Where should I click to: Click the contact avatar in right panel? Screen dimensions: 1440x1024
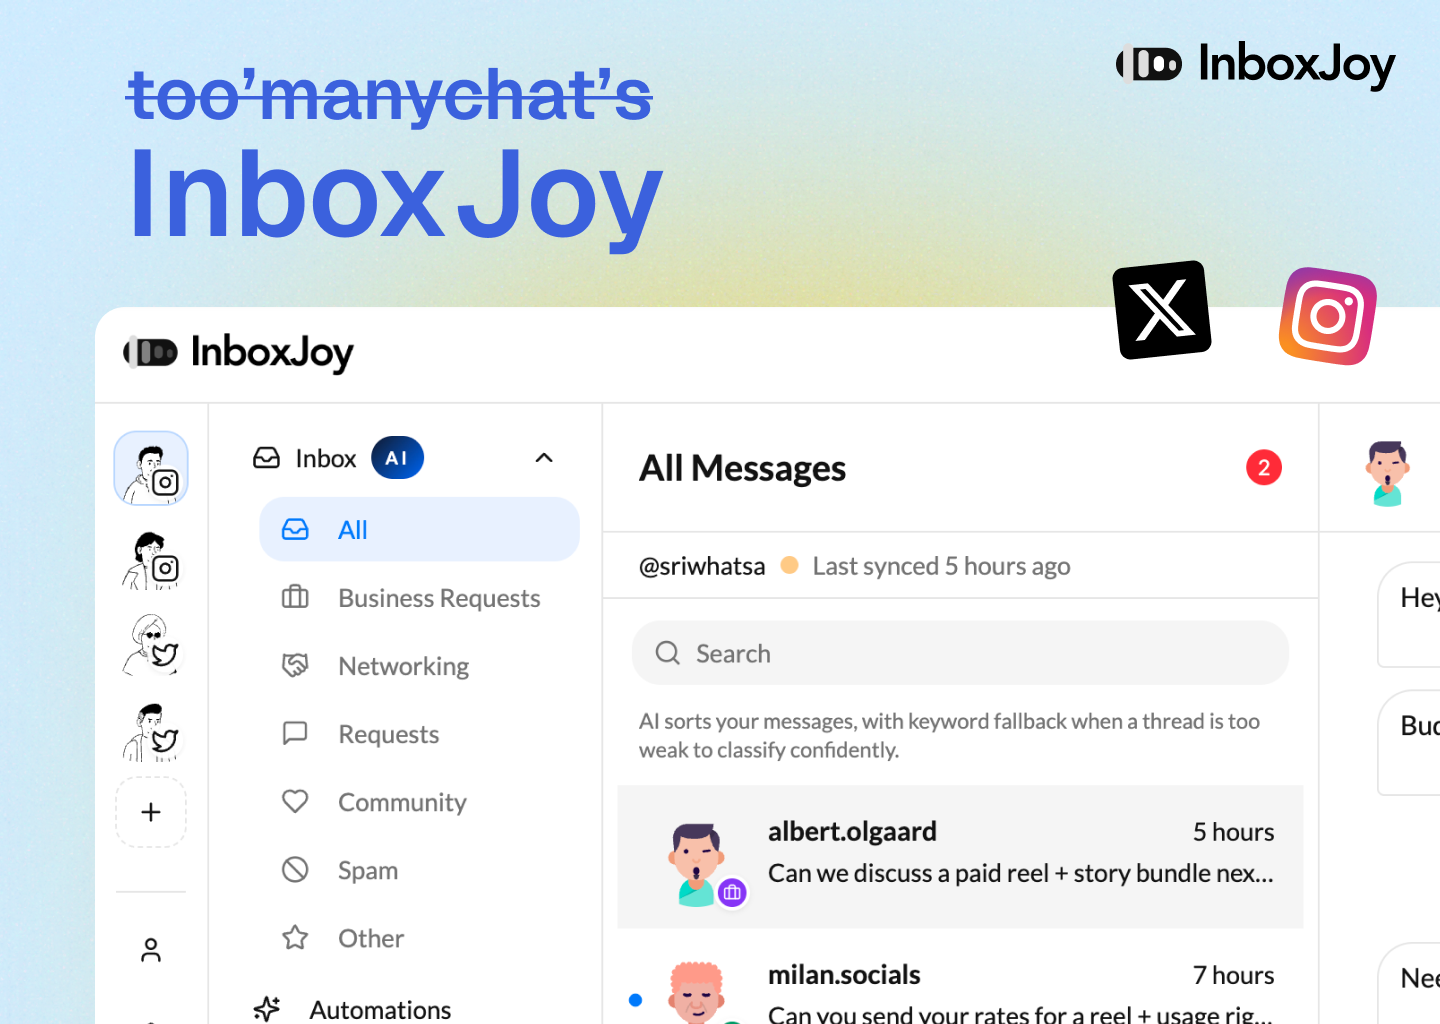point(1387,472)
